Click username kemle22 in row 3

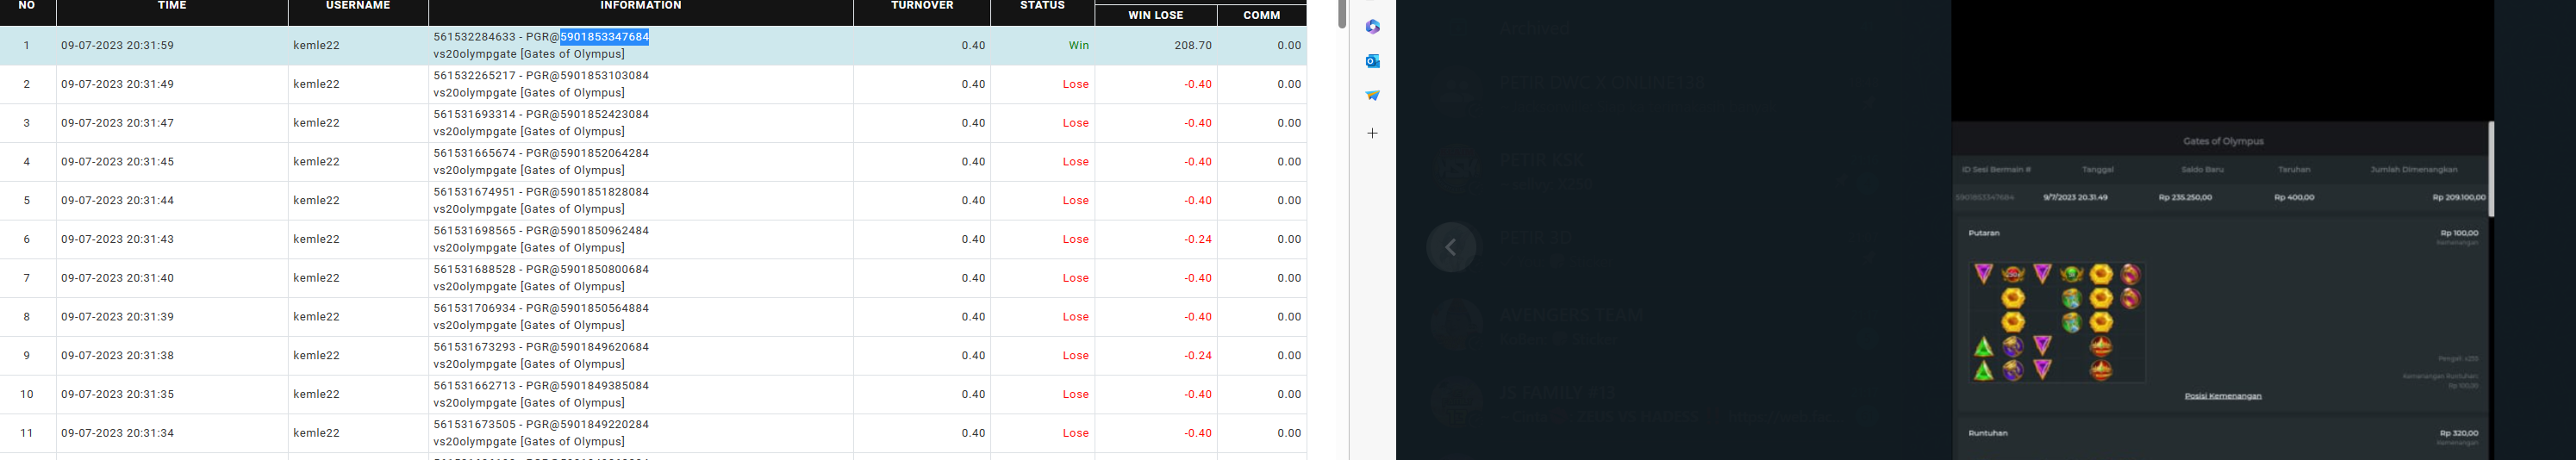[316, 123]
